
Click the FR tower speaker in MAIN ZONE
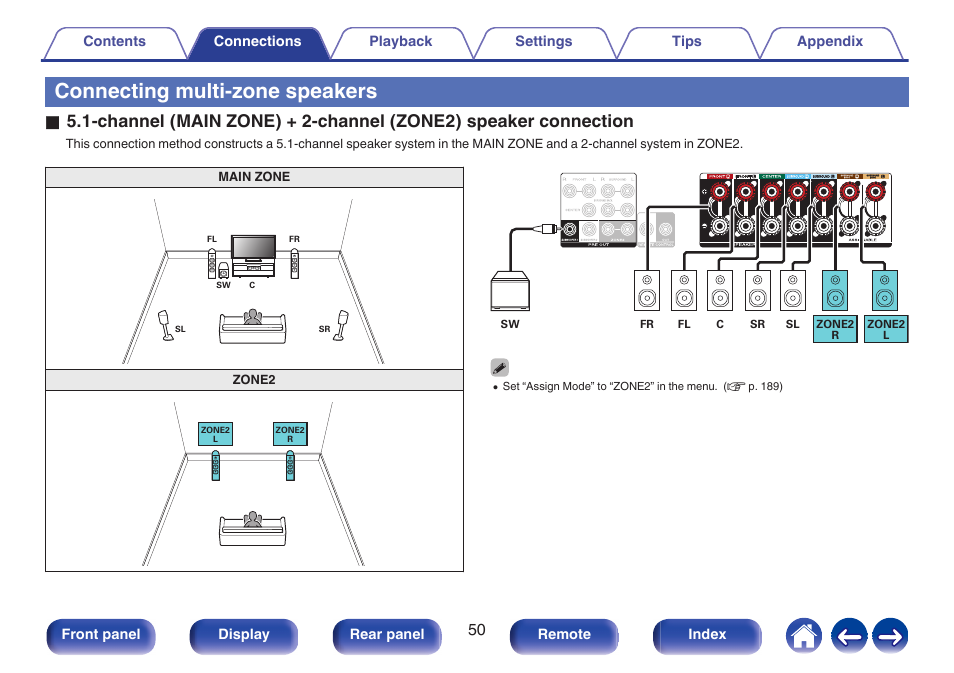[x=294, y=262]
